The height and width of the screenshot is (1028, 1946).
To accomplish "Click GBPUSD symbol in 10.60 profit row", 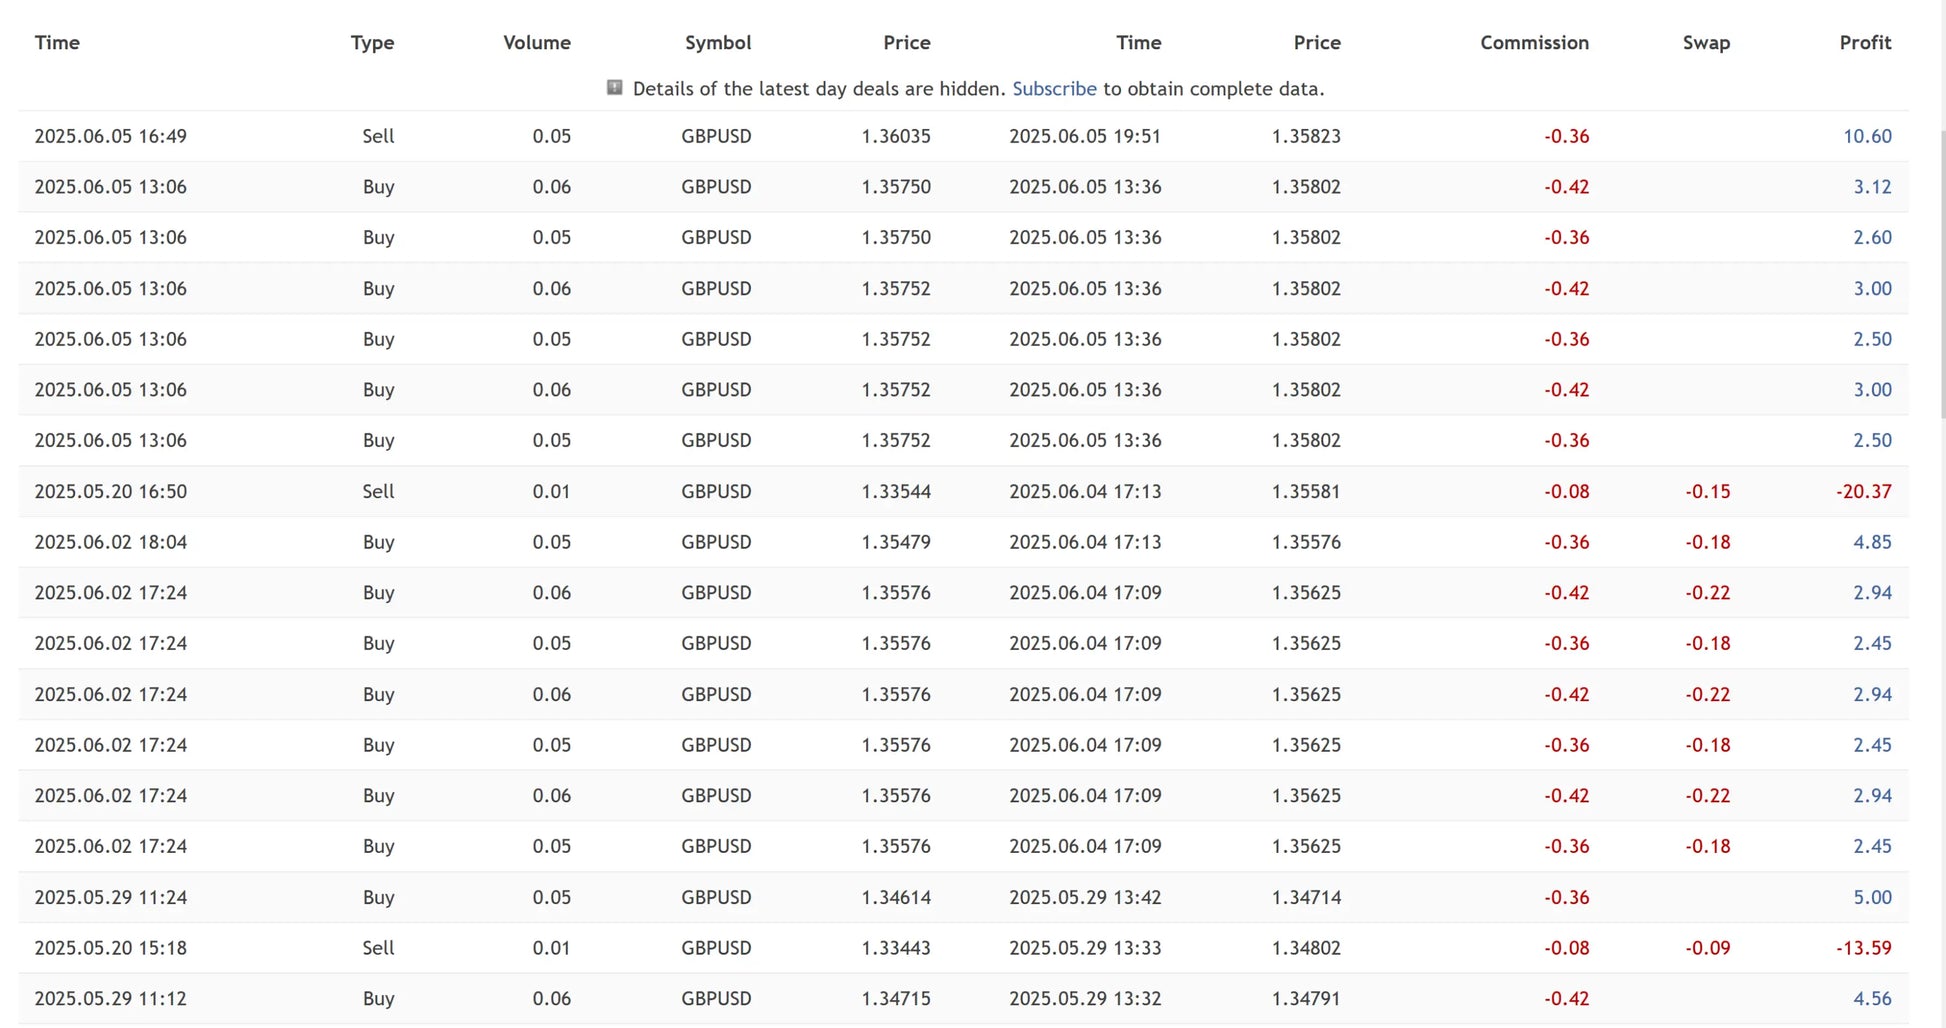I will (716, 136).
